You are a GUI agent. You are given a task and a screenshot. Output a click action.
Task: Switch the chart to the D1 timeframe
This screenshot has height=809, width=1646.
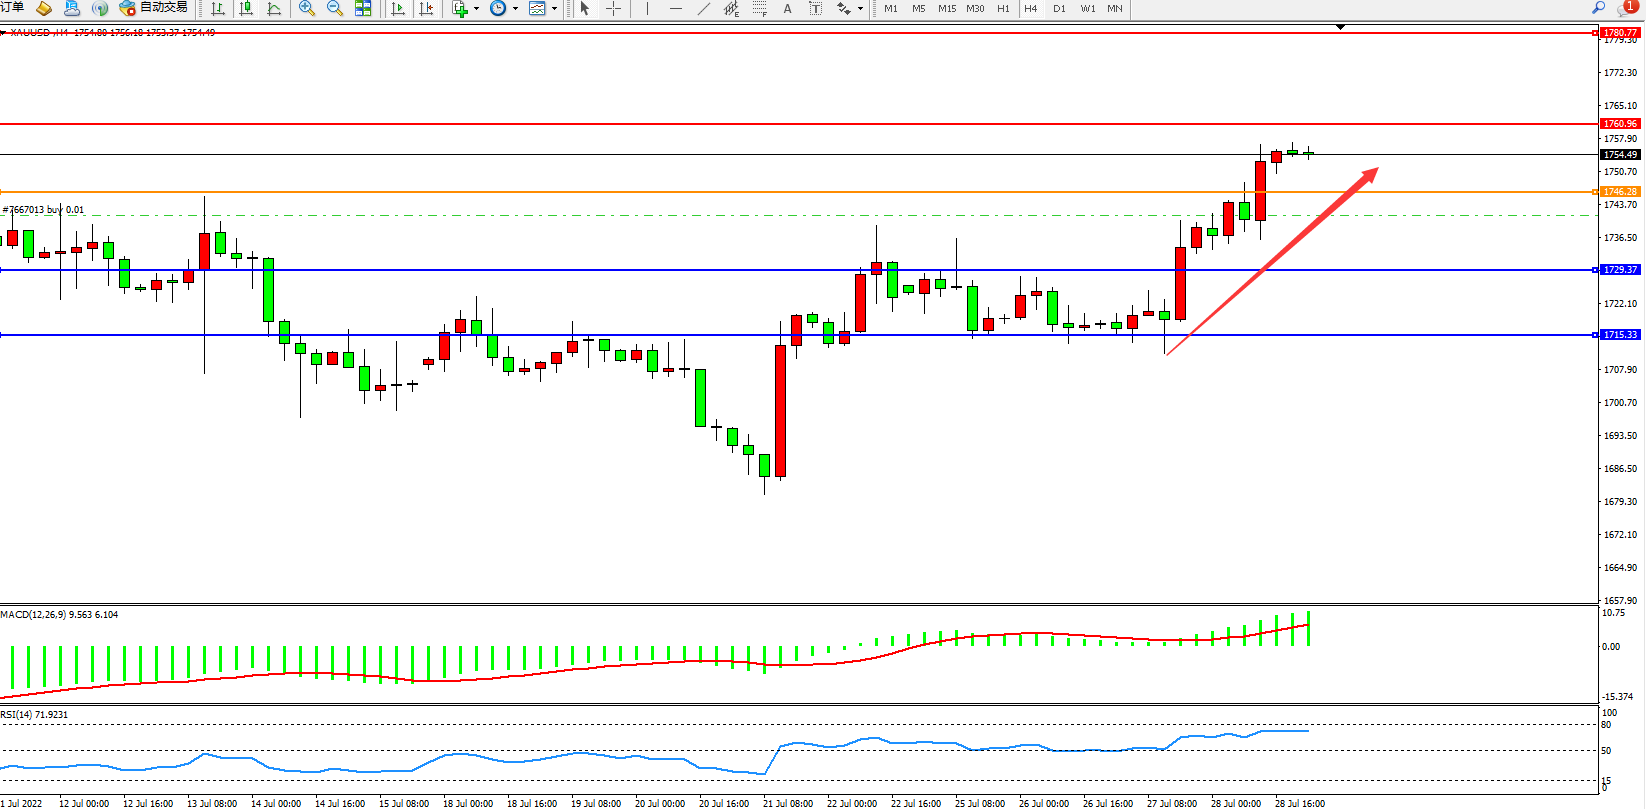point(1059,8)
